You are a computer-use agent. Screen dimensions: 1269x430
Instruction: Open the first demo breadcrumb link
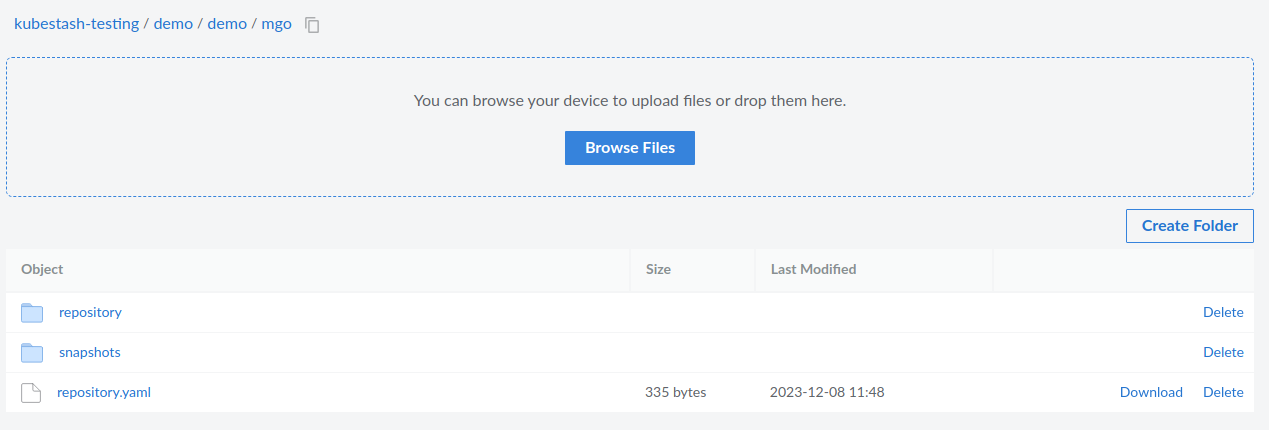pyautogui.click(x=173, y=24)
